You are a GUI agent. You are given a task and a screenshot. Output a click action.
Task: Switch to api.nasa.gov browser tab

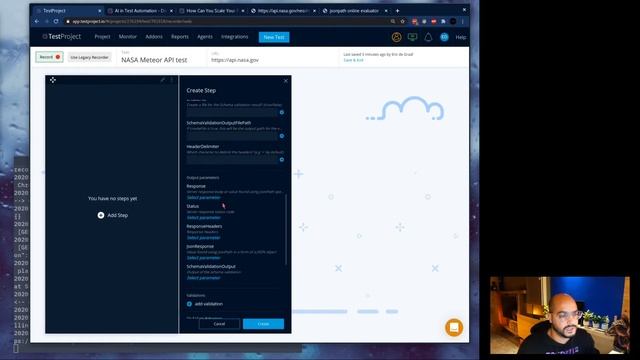[x=282, y=11]
